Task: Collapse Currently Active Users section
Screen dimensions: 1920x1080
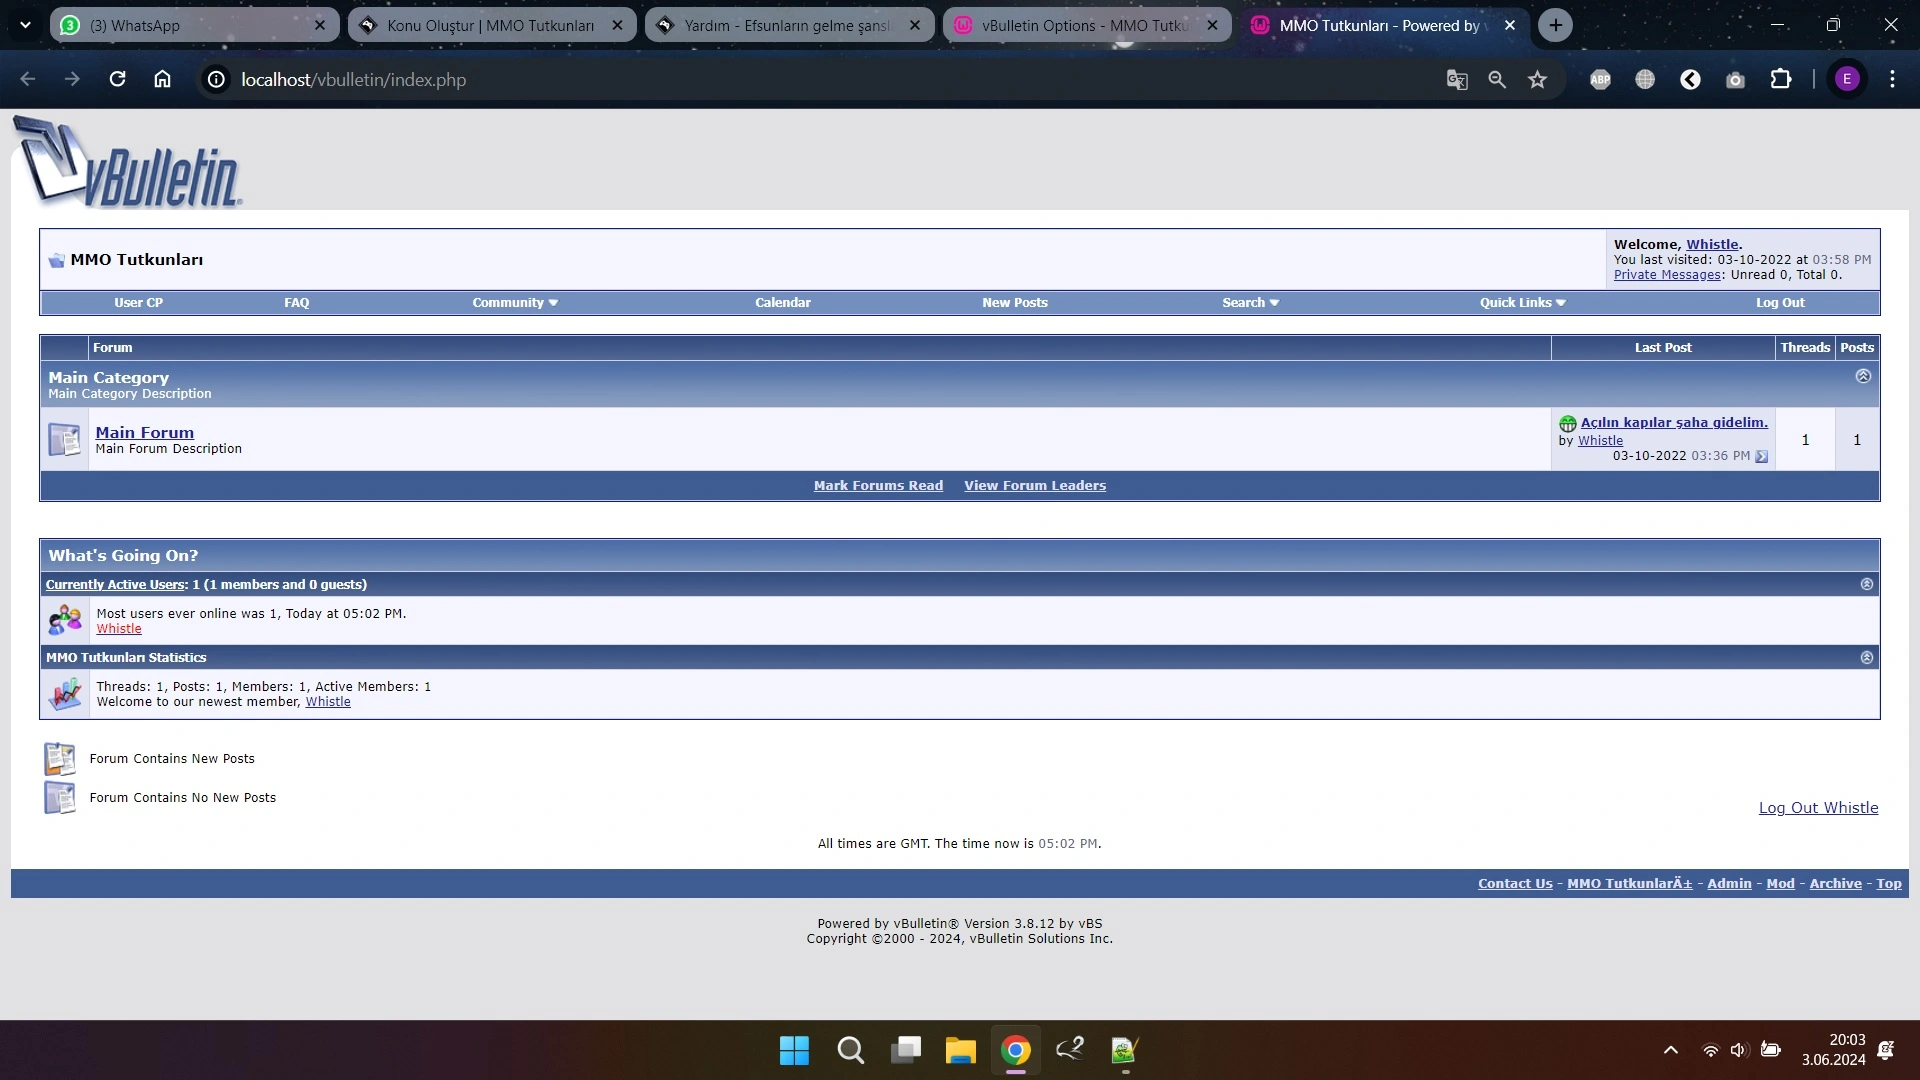Action: [1866, 584]
